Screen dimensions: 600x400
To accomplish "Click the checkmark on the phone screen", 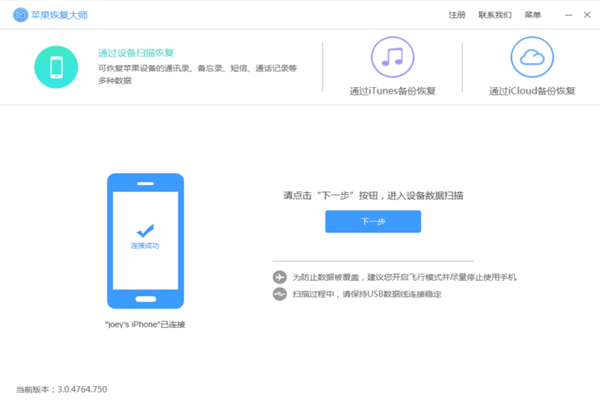I will [145, 229].
